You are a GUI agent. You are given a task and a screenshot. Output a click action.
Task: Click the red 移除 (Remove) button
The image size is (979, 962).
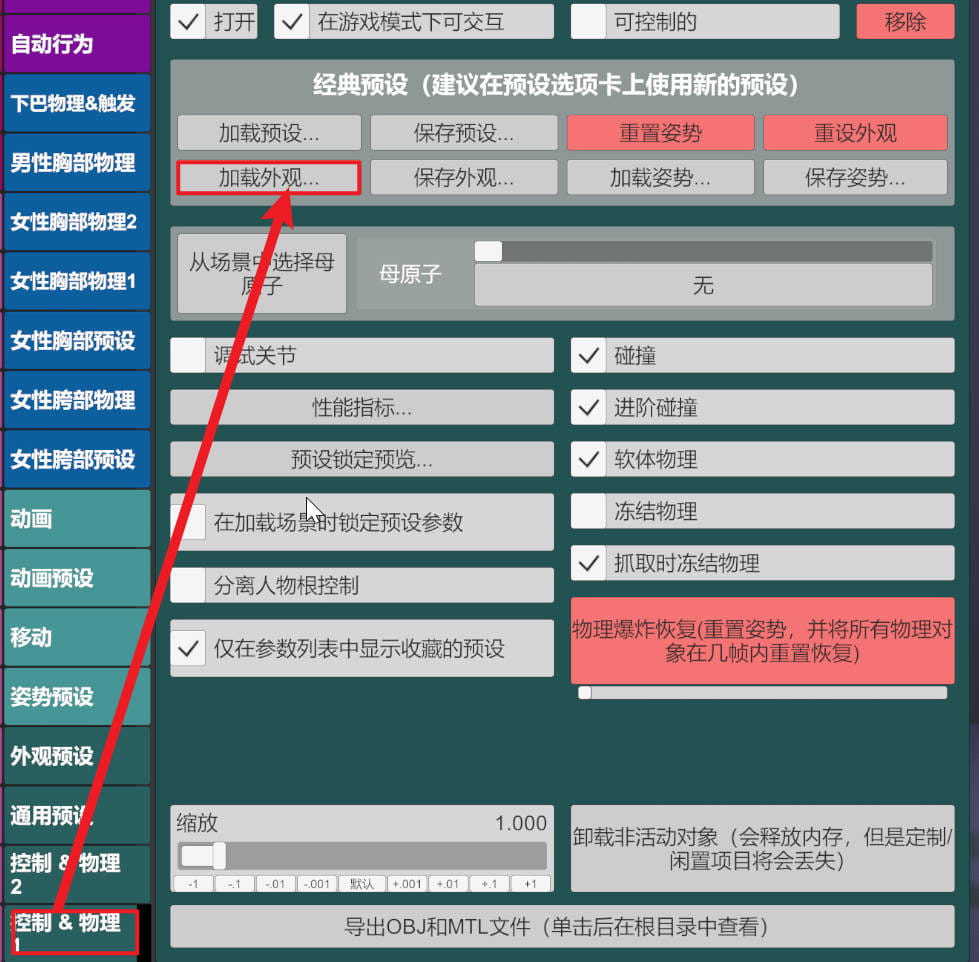(905, 21)
